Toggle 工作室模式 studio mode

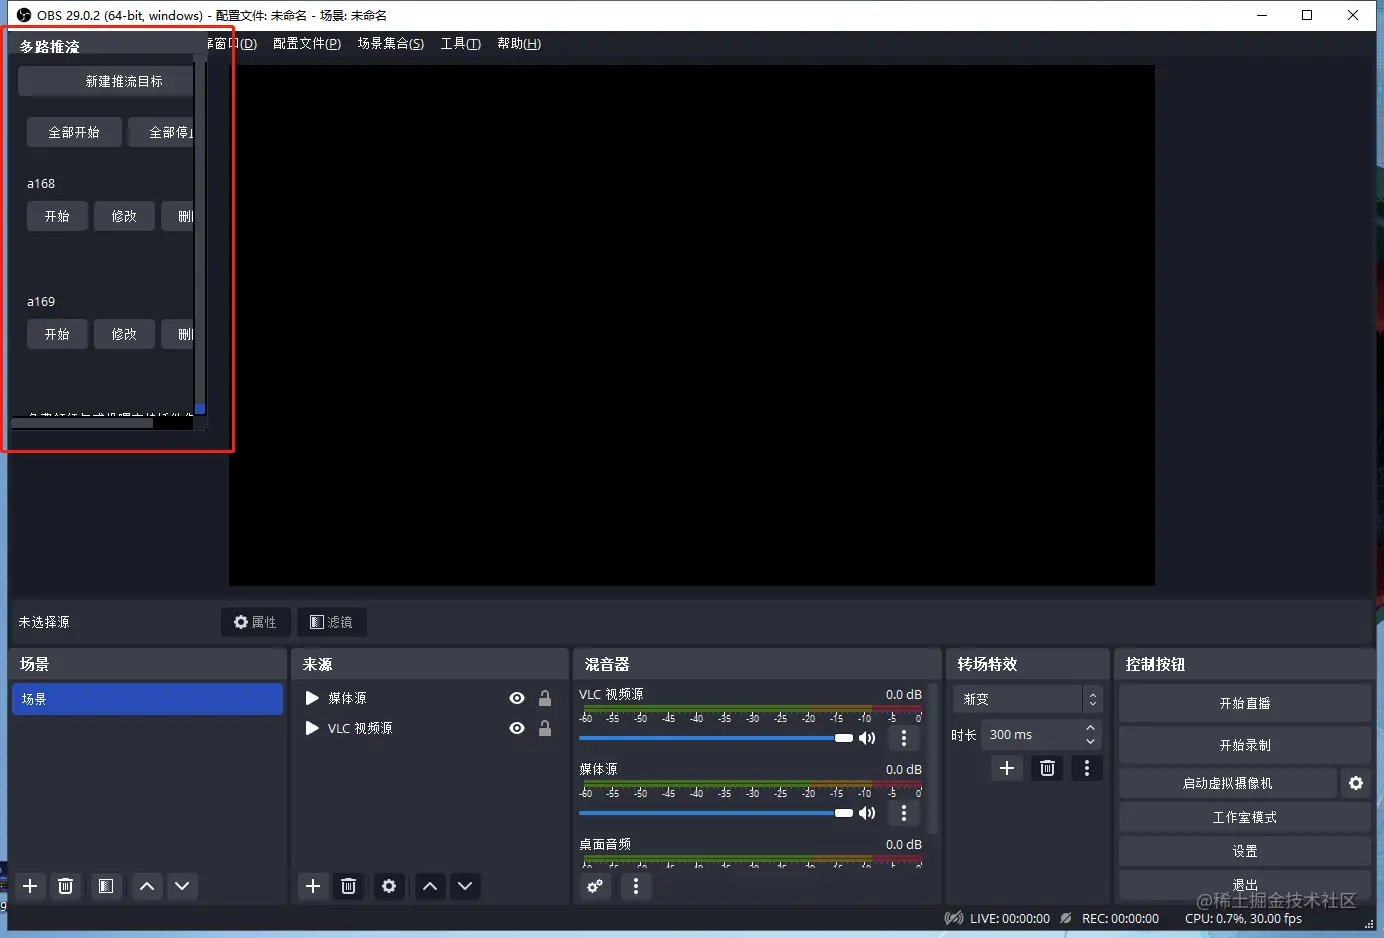coord(1245,817)
